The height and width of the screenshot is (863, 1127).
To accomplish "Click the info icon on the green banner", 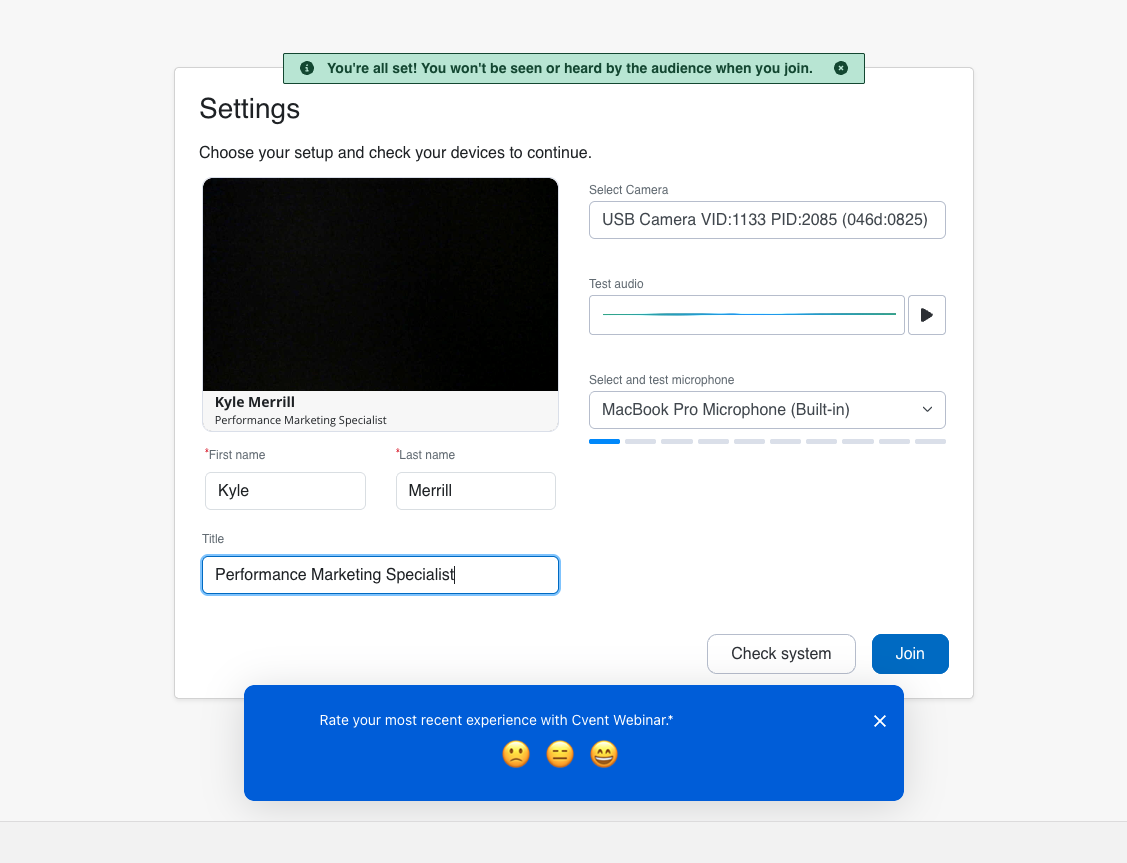I will [x=306, y=68].
